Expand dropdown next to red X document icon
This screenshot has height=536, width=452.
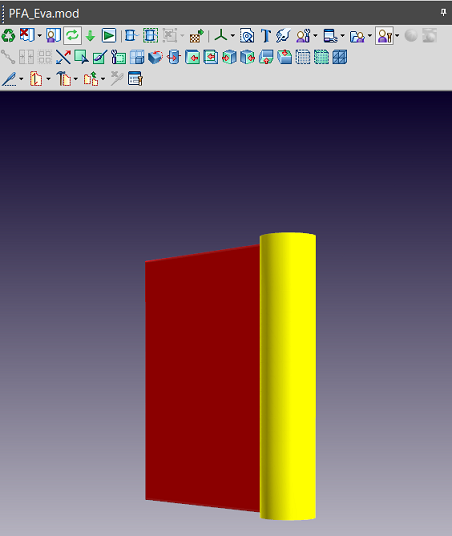[x=40, y=36]
